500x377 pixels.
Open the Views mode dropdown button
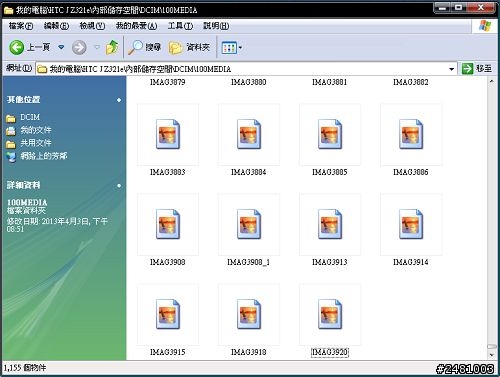coord(232,48)
